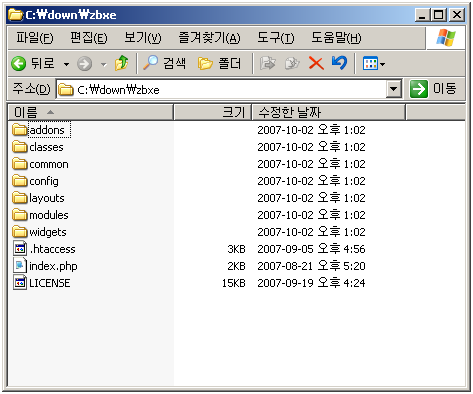This screenshot has height=394, width=473.
Task: Click the classes folder name
Action: (46, 147)
